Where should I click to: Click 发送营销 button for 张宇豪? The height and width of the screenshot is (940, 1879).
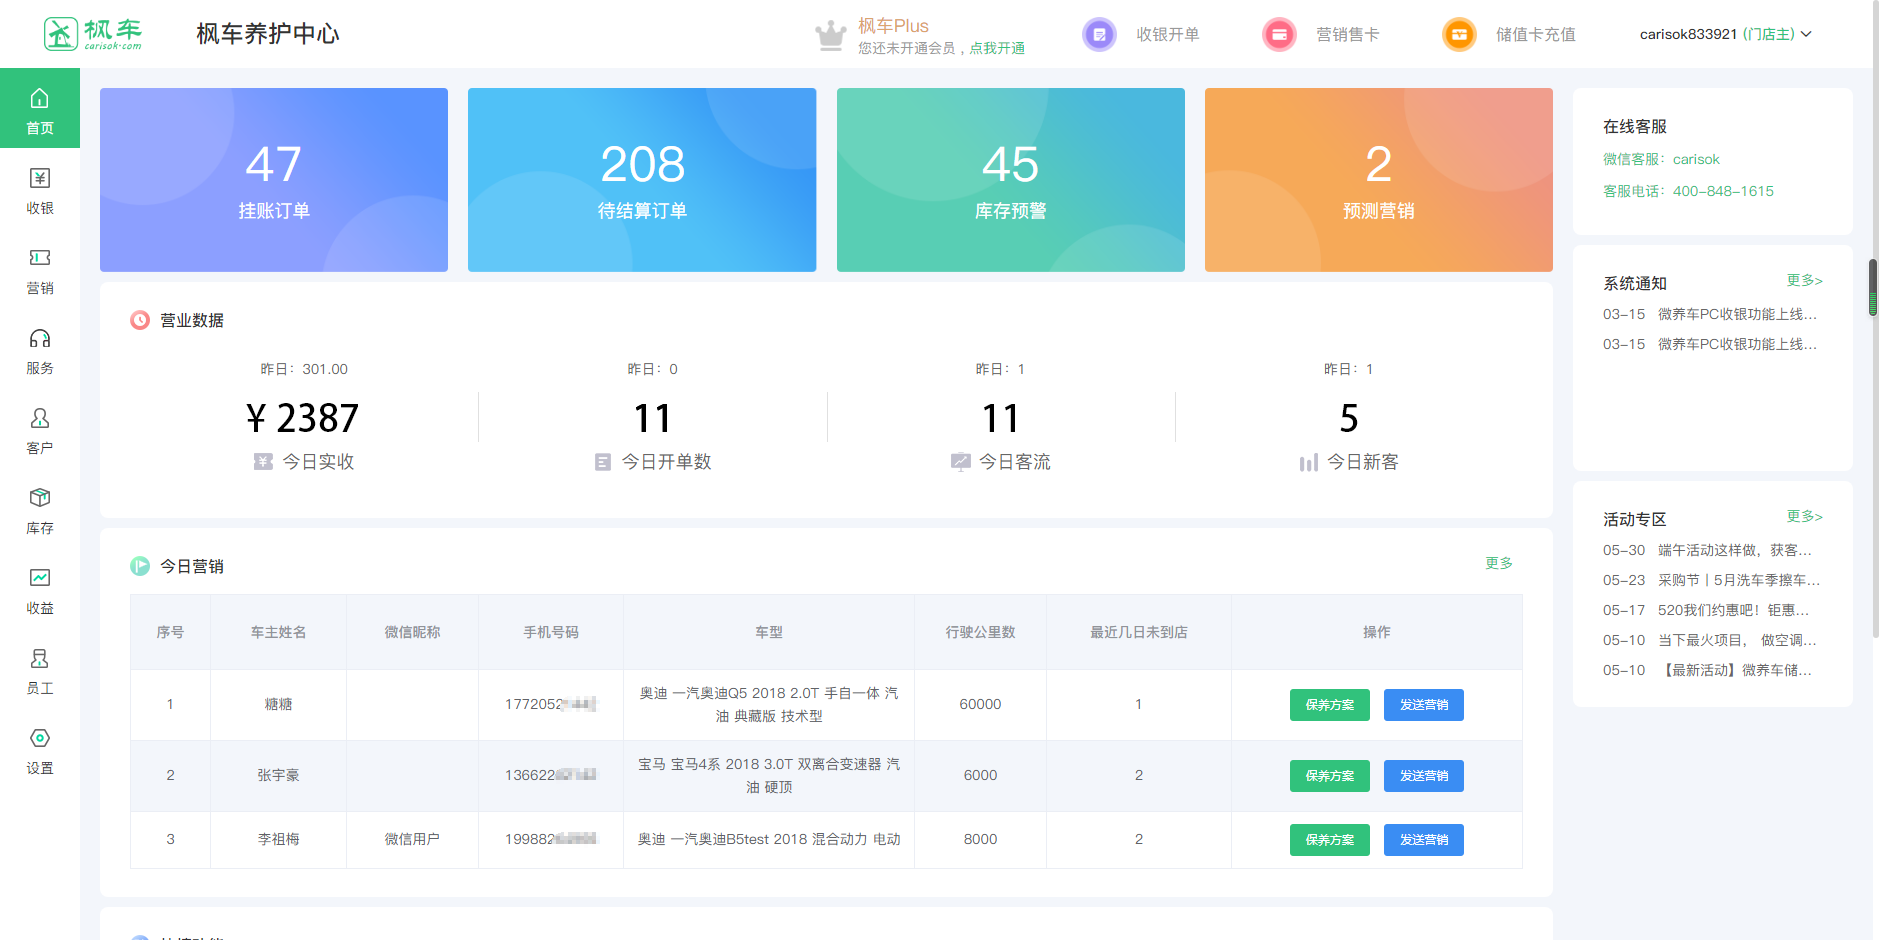coord(1423,776)
